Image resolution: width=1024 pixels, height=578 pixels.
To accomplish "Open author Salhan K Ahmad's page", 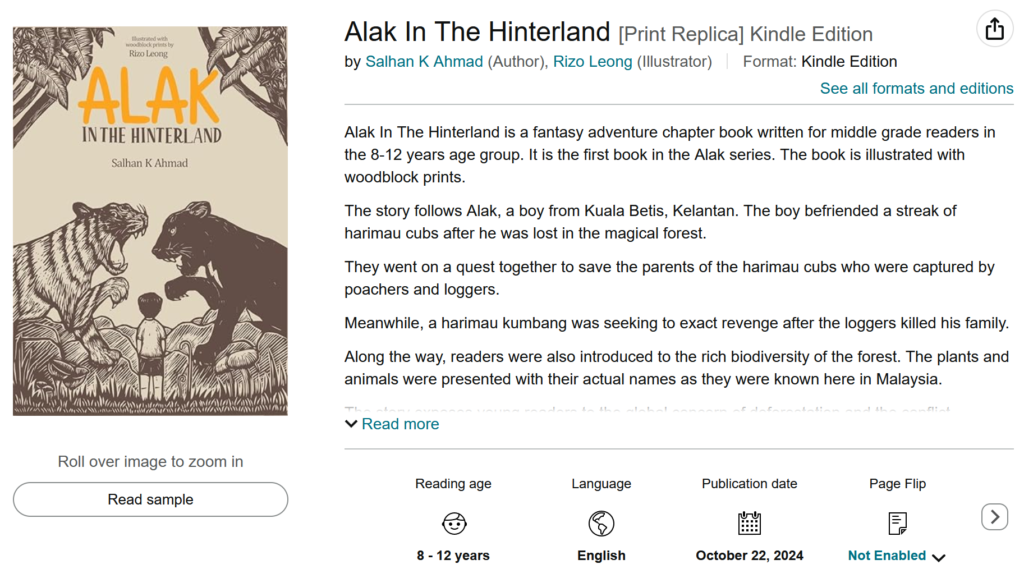I will (424, 61).
